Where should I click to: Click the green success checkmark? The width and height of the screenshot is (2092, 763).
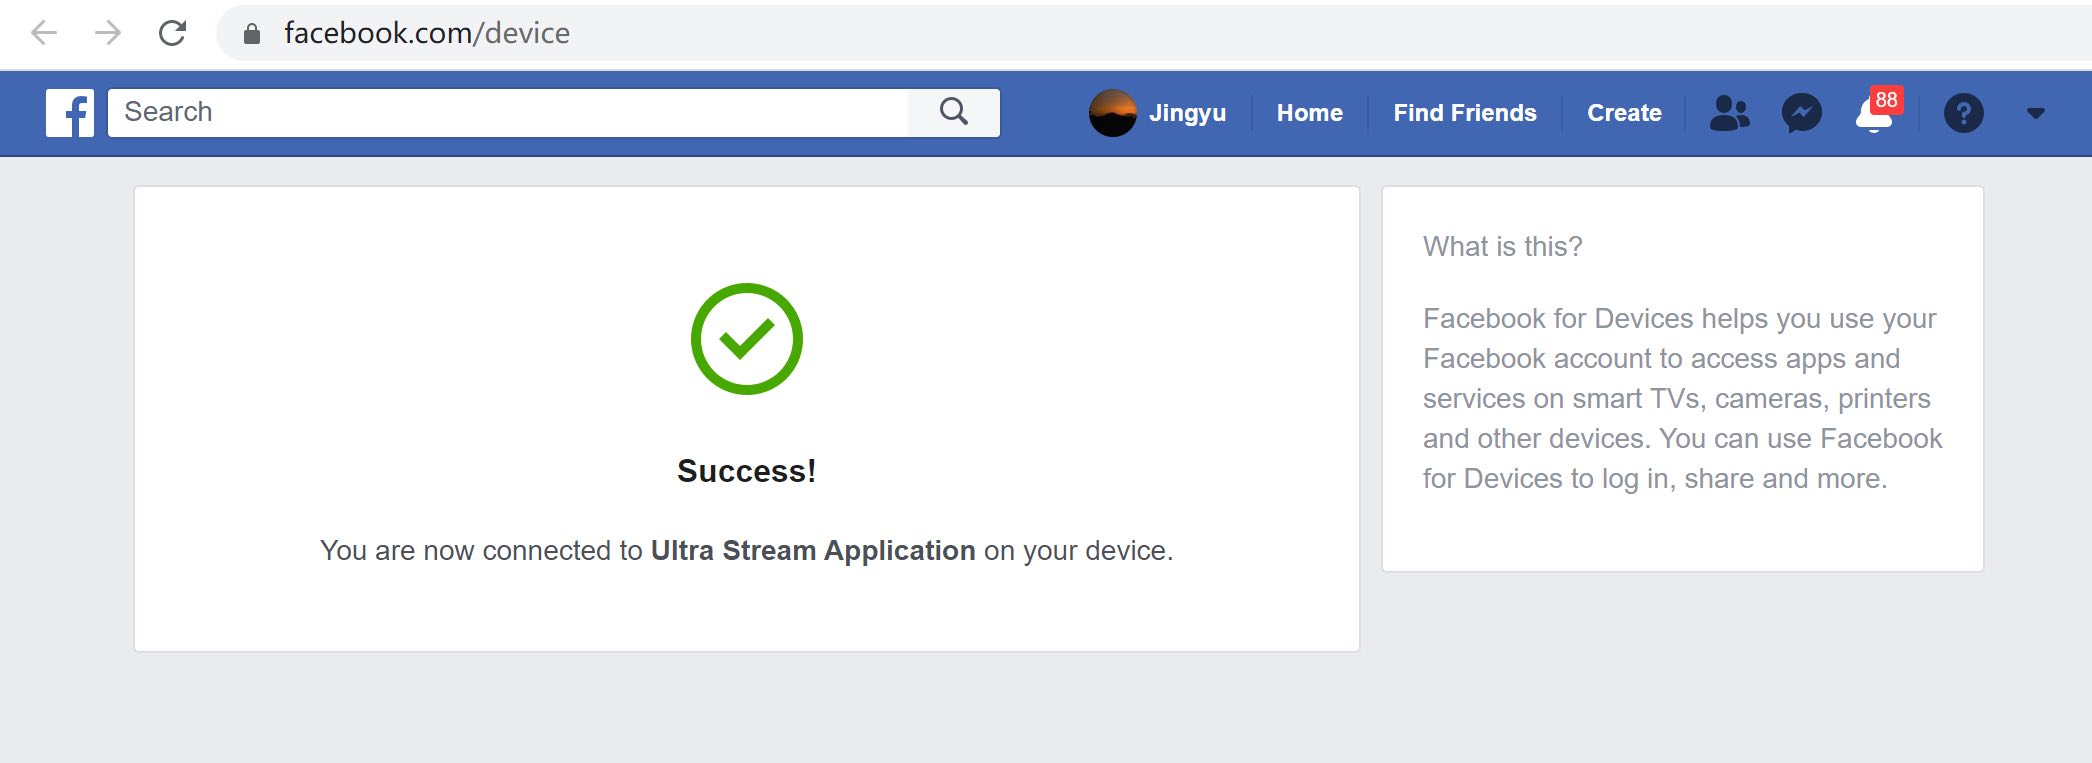[746, 339]
